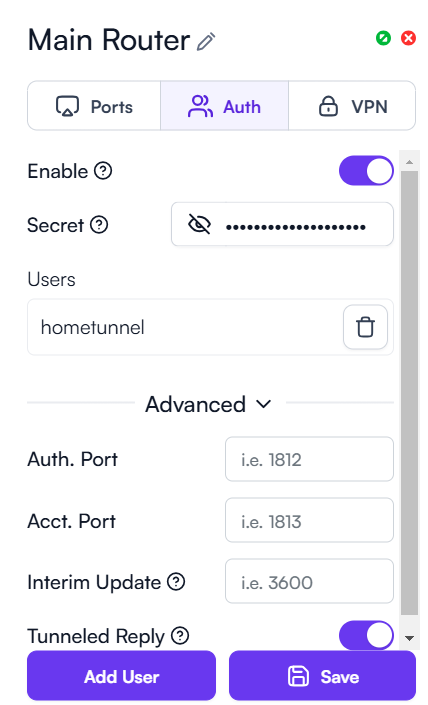Click the scrollbar down arrow
This screenshot has width=428, height=705.
[409, 638]
